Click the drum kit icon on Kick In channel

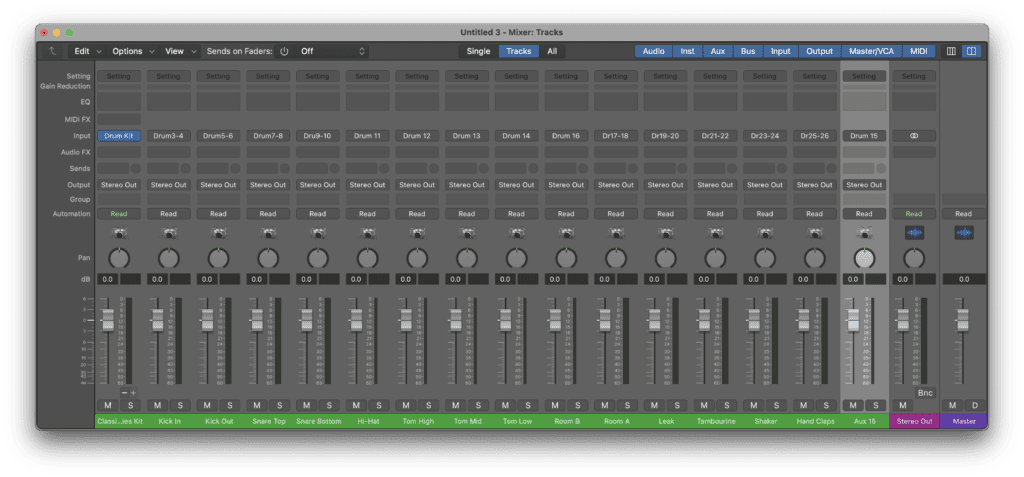[168, 233]
